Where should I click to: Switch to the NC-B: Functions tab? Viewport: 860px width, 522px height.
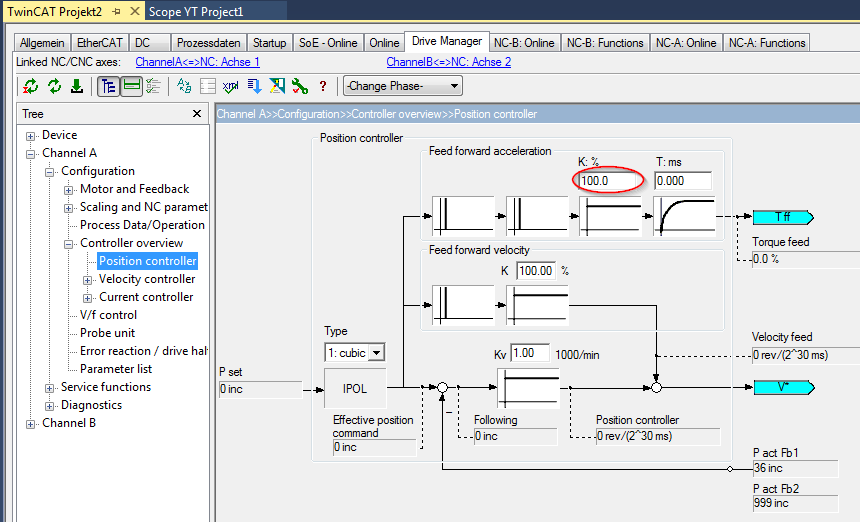pyautogui.click(x=605, y=43)
